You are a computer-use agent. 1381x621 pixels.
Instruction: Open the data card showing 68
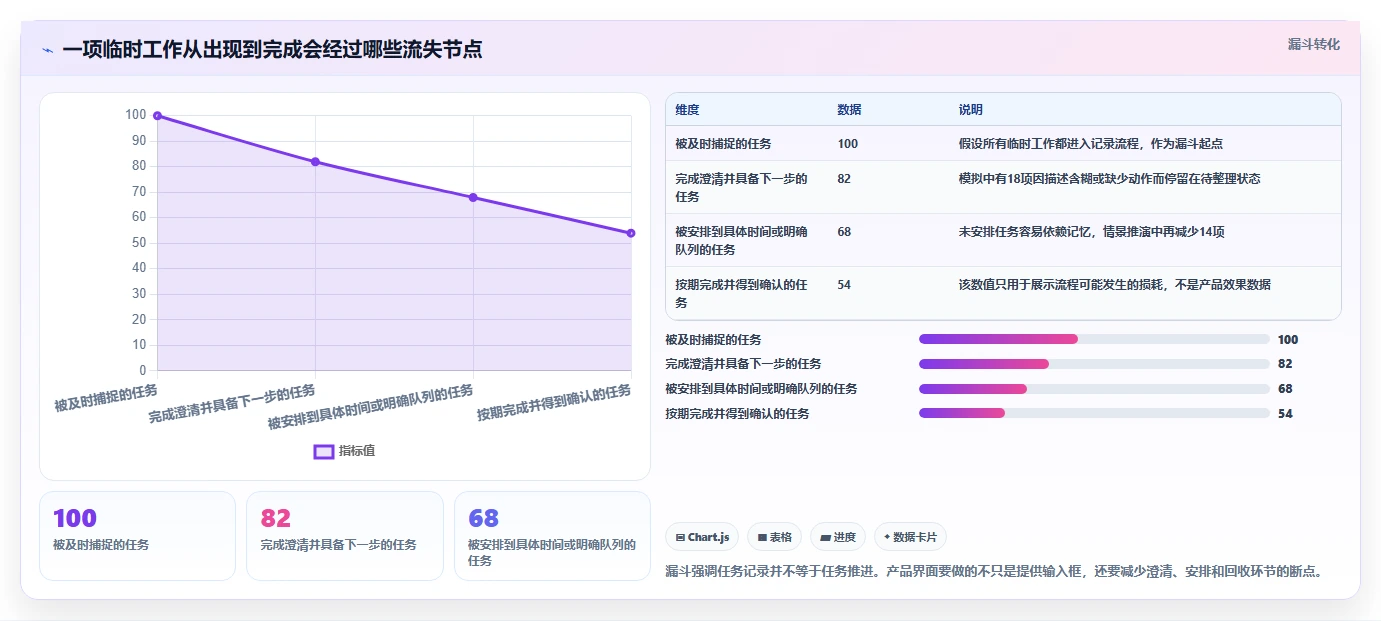pos(552,536)
